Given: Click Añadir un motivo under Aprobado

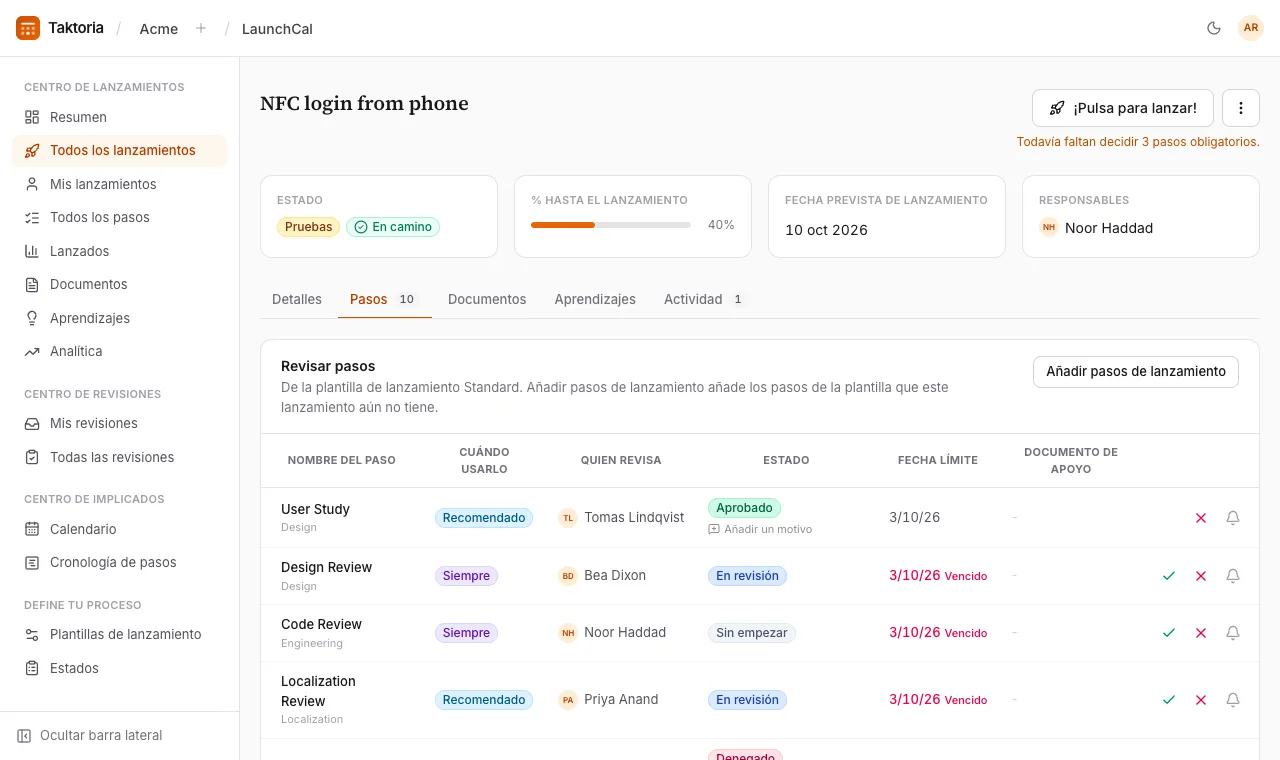Looking at the screenshot, I should tap(760, 529).
